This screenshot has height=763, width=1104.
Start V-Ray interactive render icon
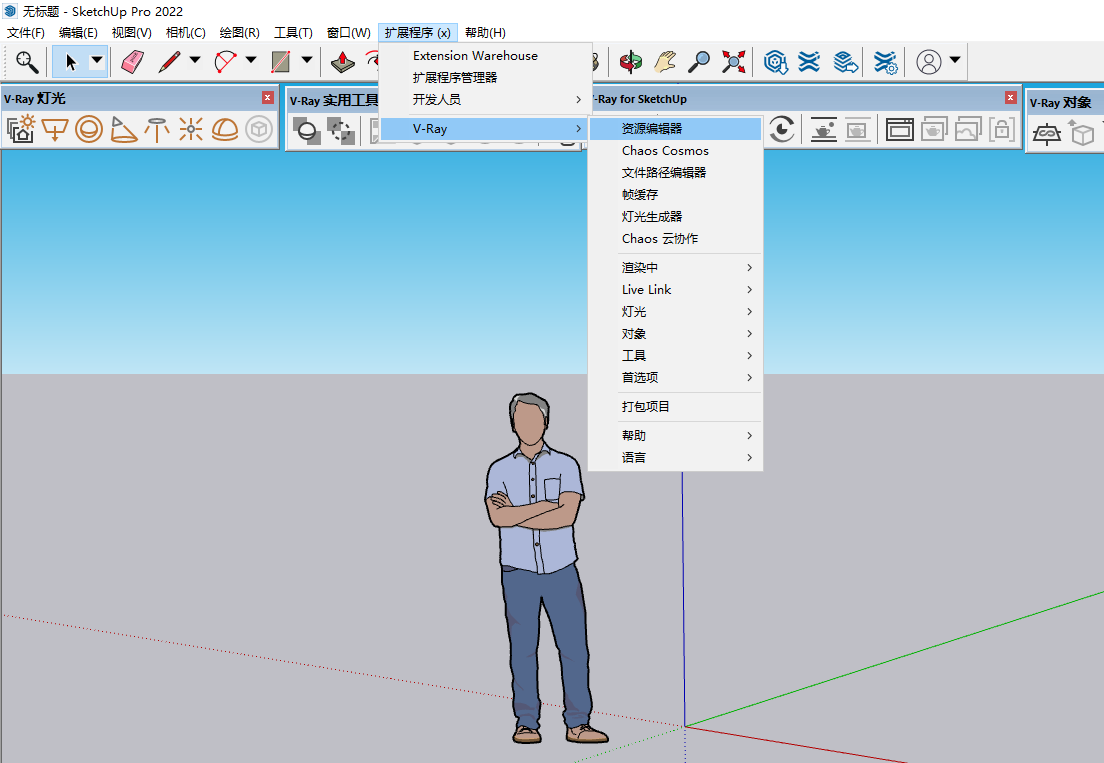[782, 129]
